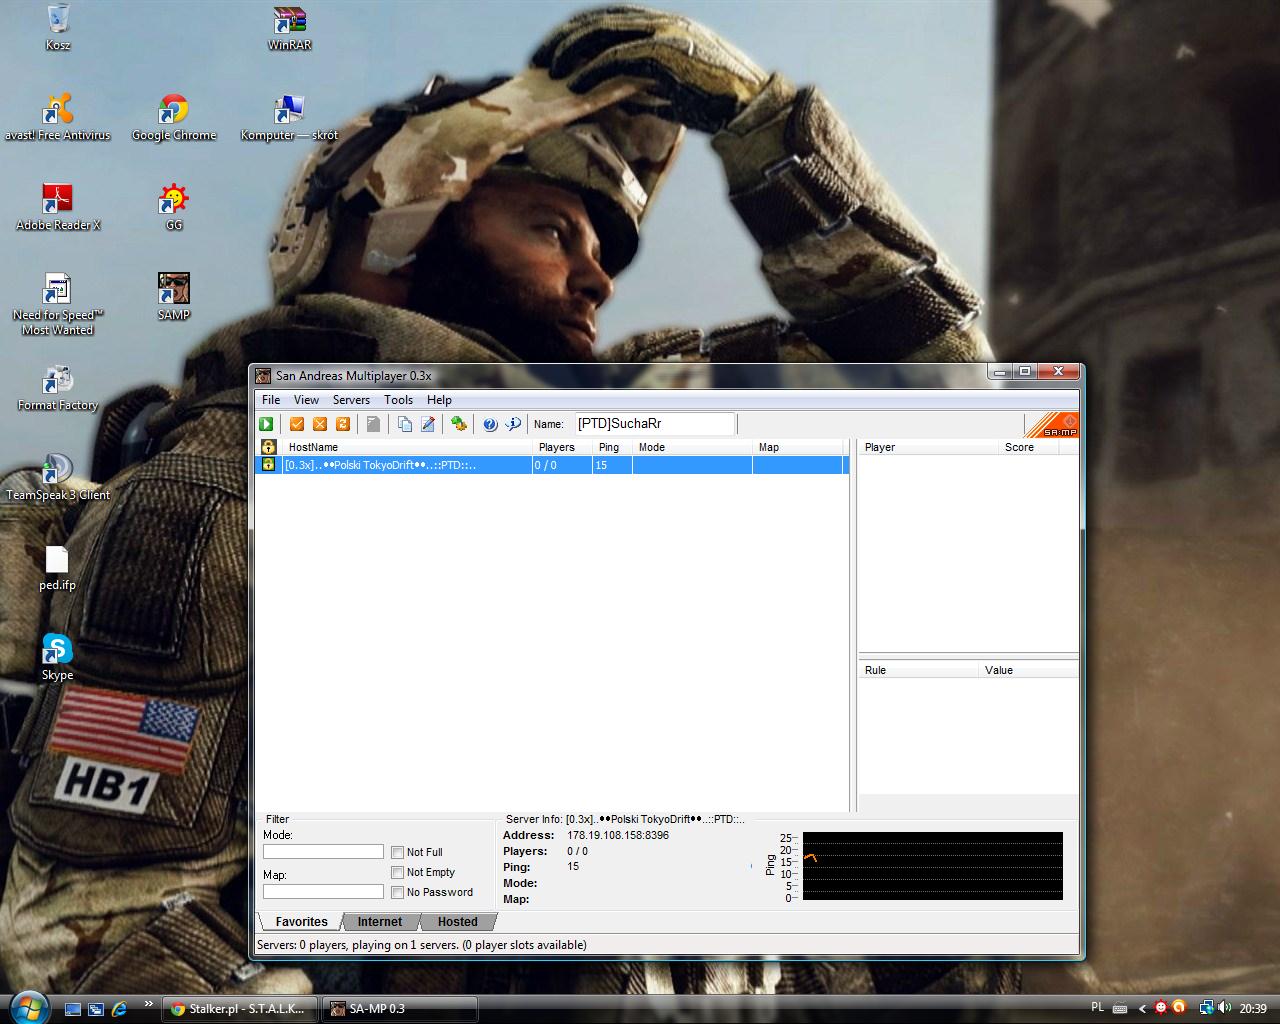Select the ped.ifp file on desktop
Image resolution: width=1280 pixels, height=1024 pixels.
point(58,567)
